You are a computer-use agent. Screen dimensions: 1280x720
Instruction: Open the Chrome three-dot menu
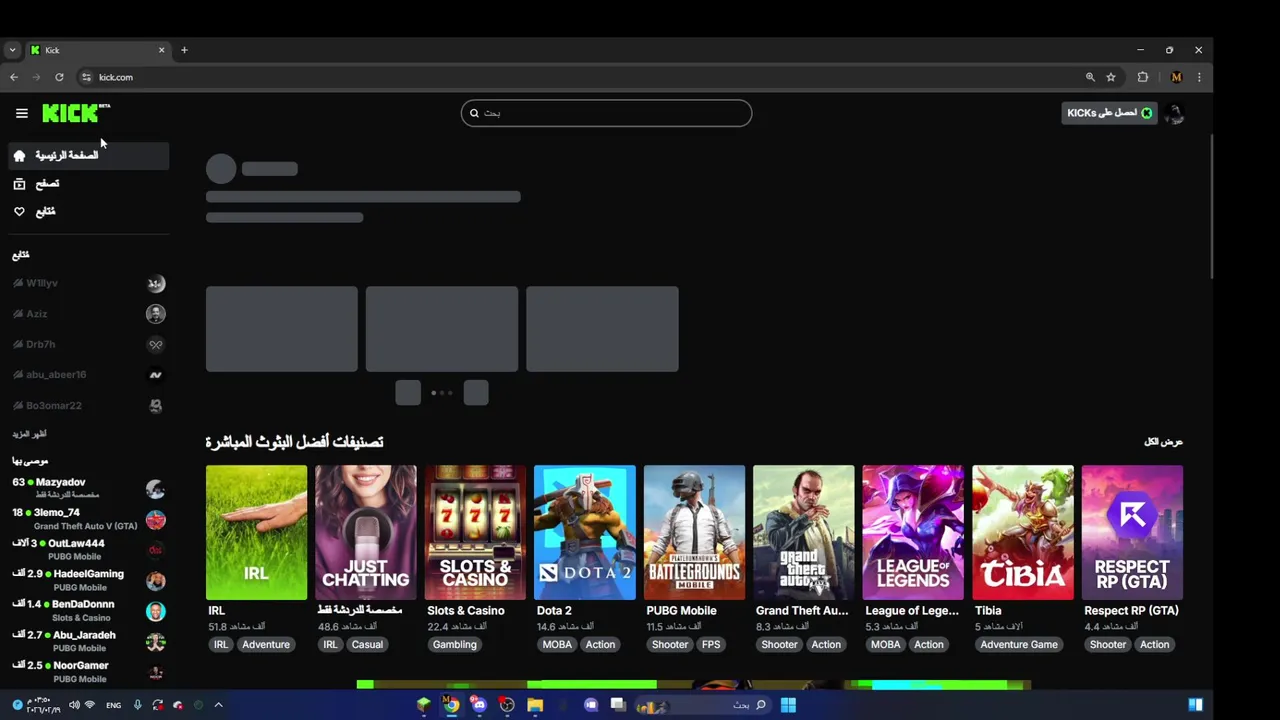1199,77
